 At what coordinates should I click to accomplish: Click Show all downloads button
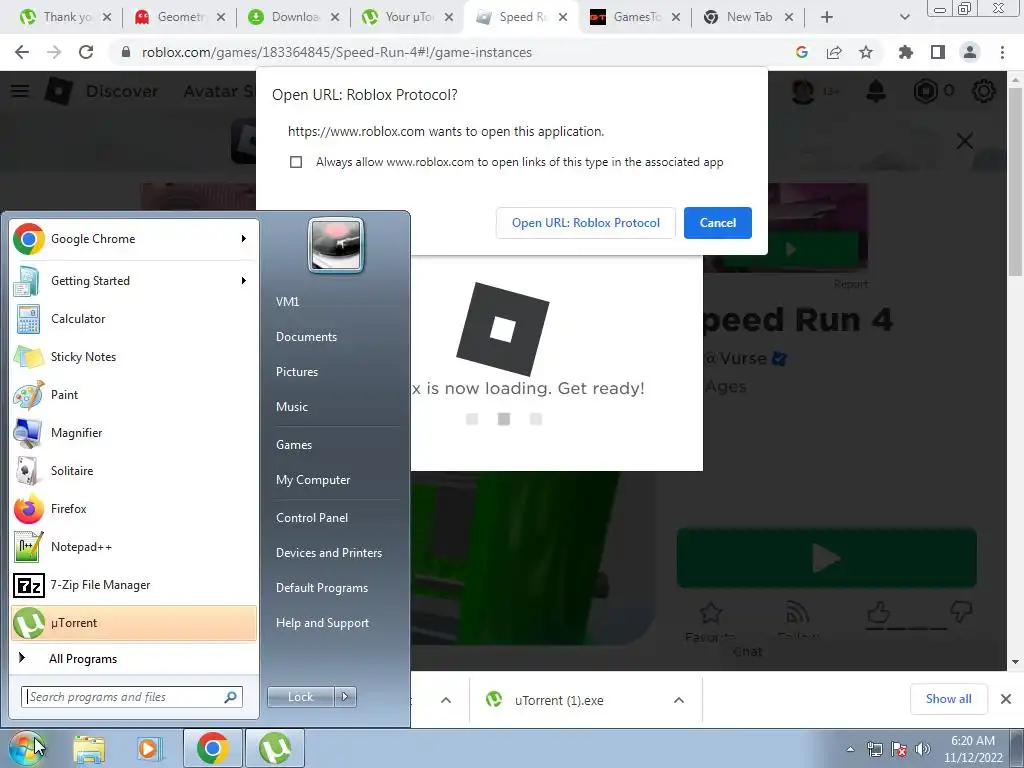coord(948,699)
